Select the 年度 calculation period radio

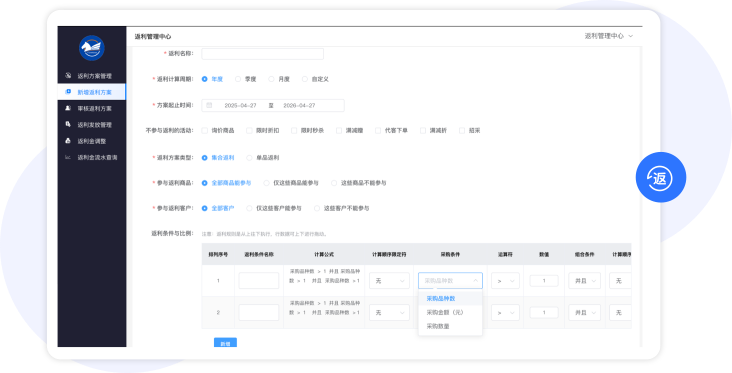204,79
